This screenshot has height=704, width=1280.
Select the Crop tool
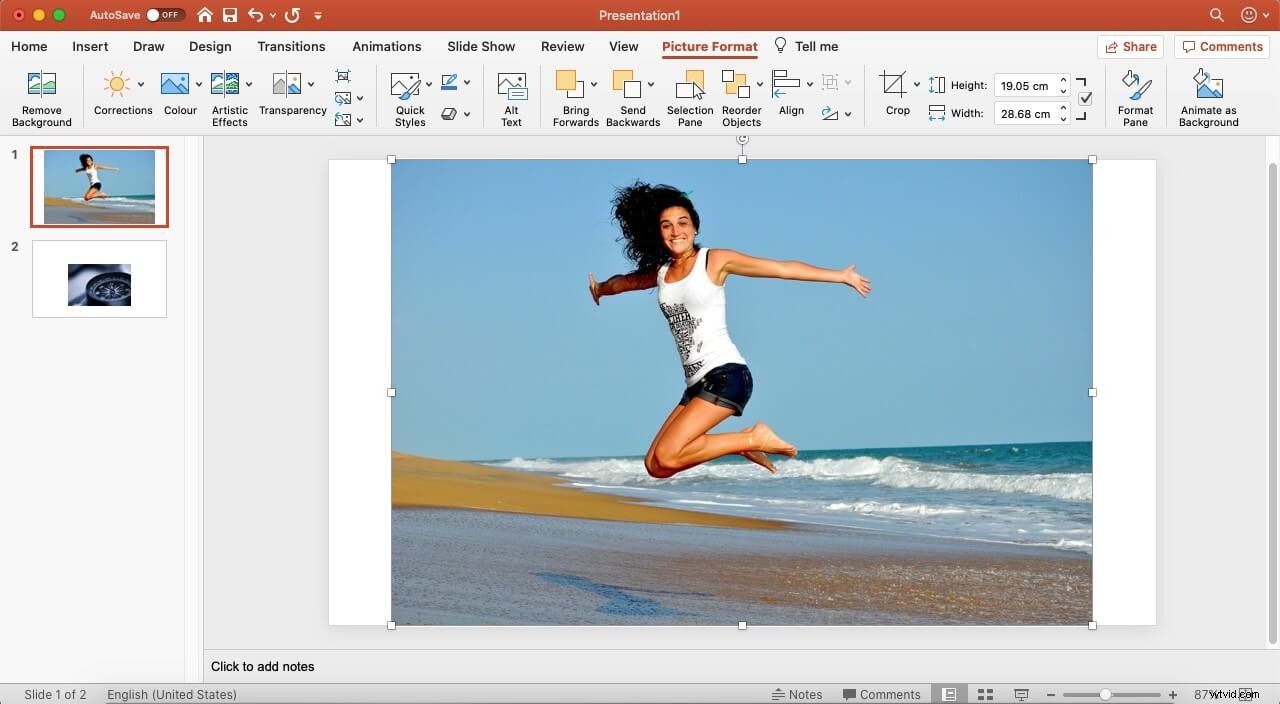891,95
